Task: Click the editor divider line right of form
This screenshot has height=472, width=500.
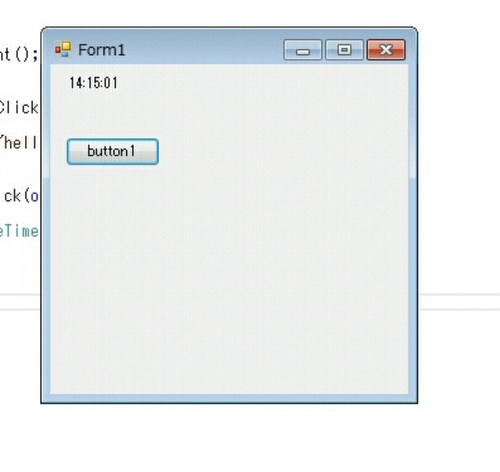Action: tap(459, 295)
